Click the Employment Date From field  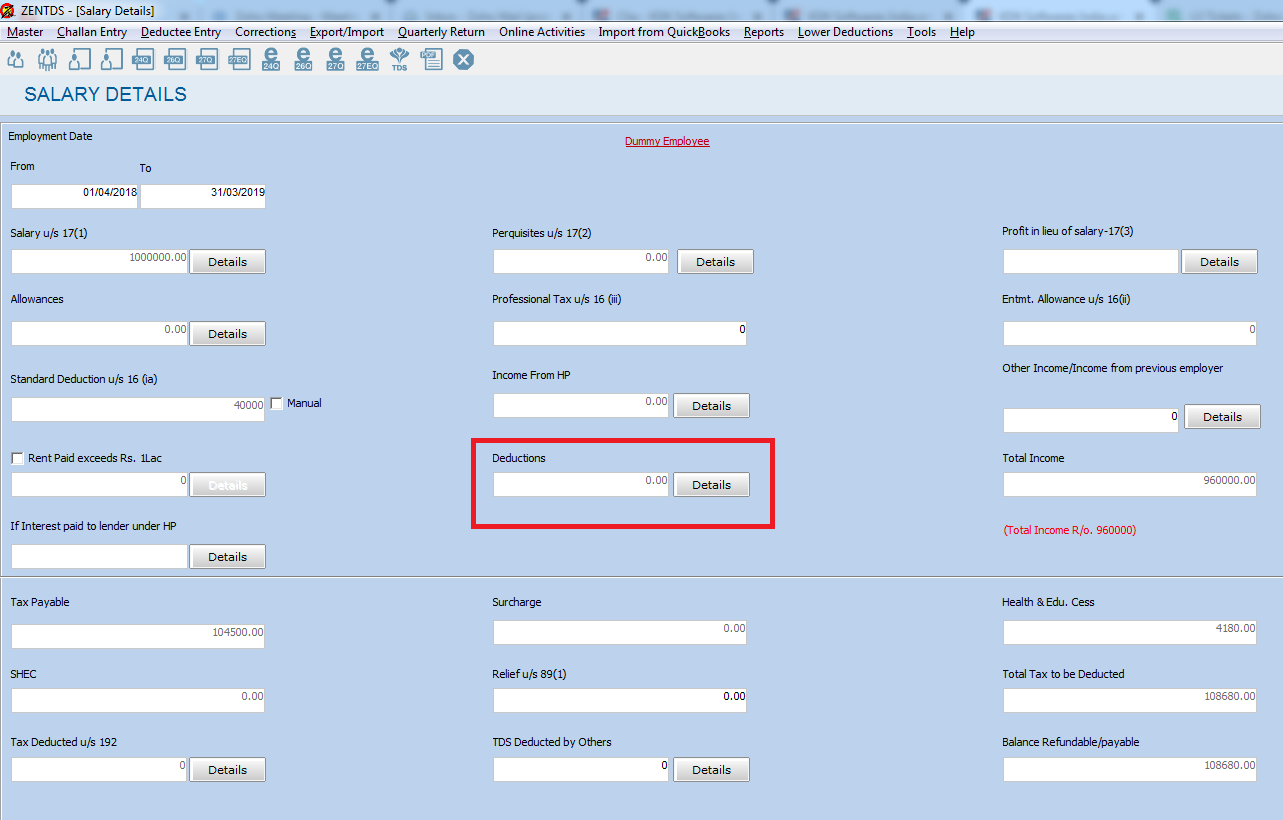(75, 196)
